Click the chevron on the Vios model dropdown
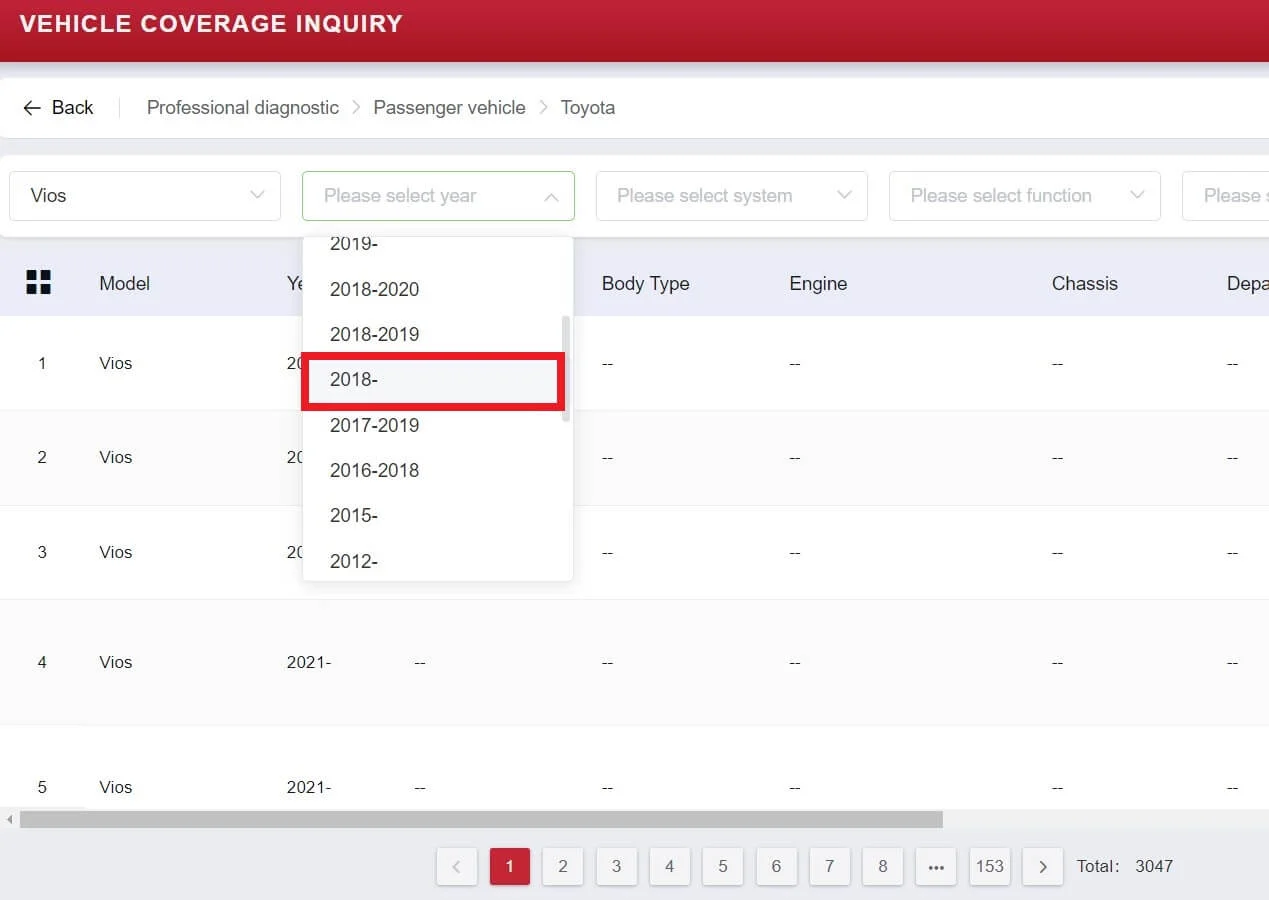Image resolution: width=1269 pixels, height=900 pixels. click(257, 196)
